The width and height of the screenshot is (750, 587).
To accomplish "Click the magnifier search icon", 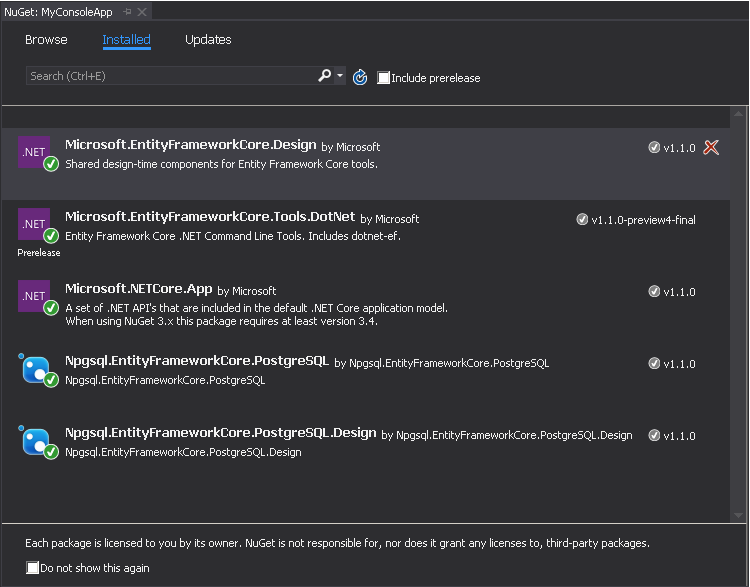I will click(324, 75).
